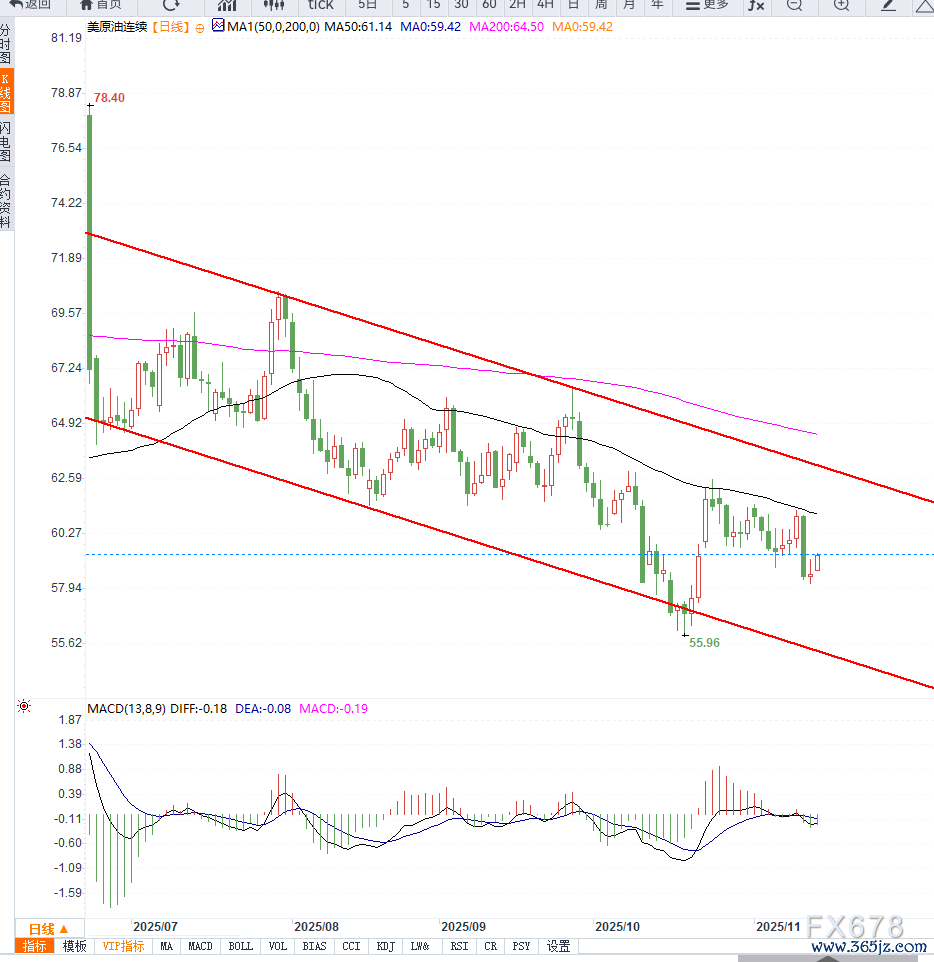Image resolution: width=934 pixels, height=962 pixels.
Task: Click the 设置 settings button
Action: [x=558, y=946]
